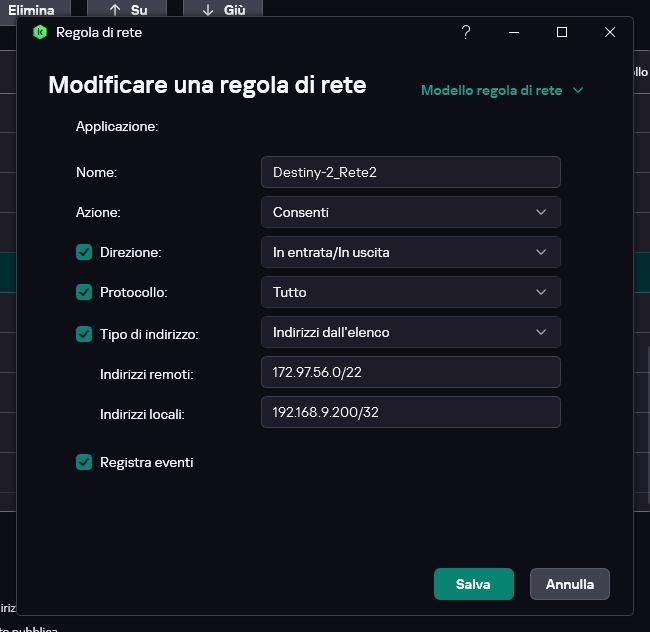
Task: Open the Protocollo dropdown showing Tutto
Action: (410, 292)
